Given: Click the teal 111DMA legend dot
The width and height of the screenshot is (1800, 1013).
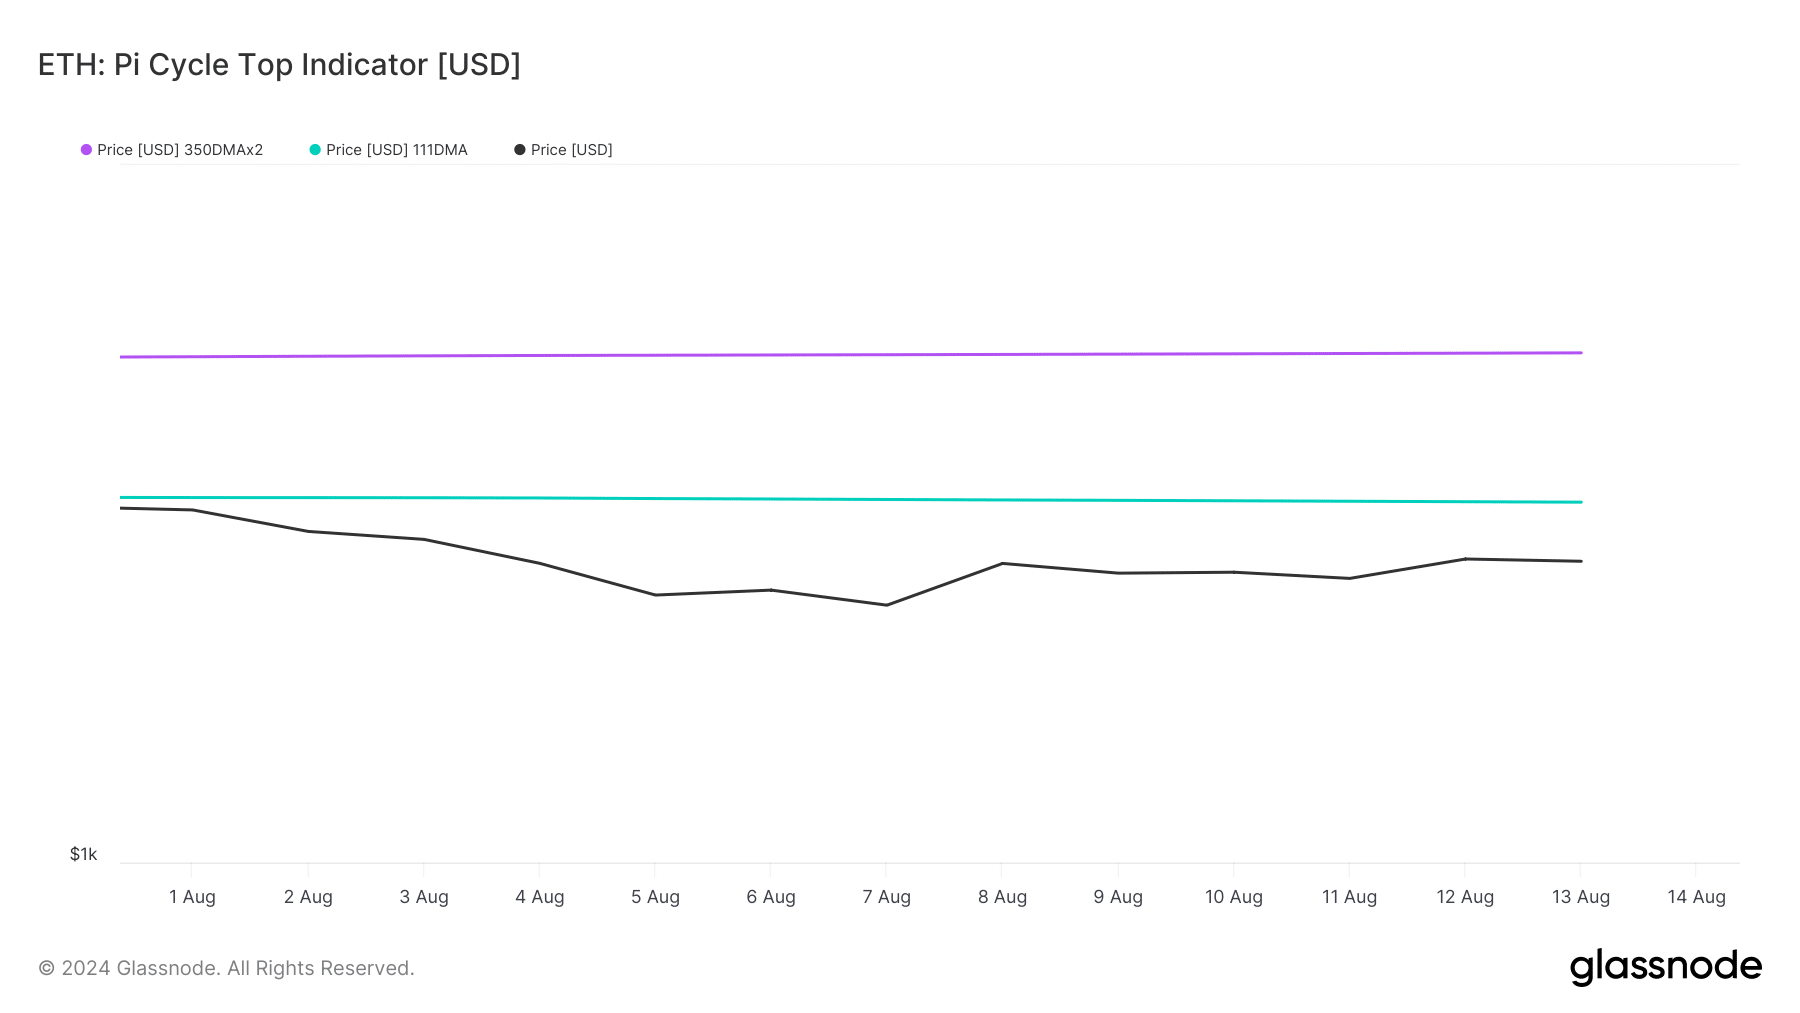Looking at the screenshot, I should click(315, 150).
